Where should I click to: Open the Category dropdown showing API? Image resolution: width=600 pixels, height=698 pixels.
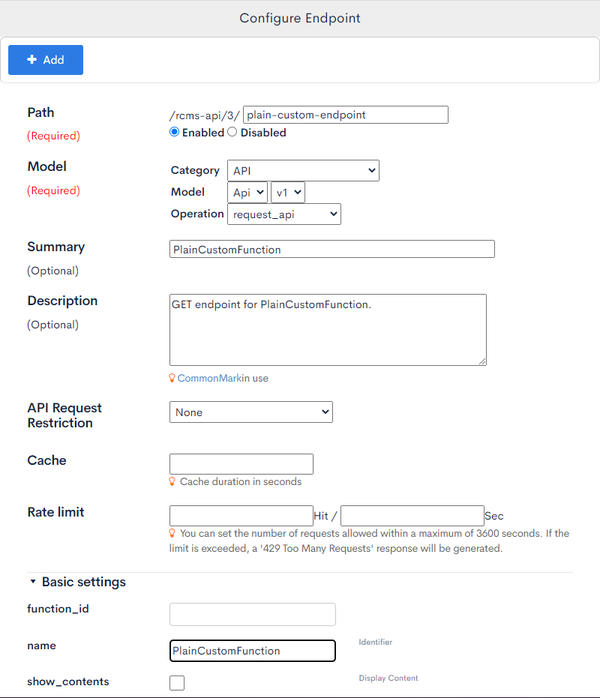[x=303, y=170]
